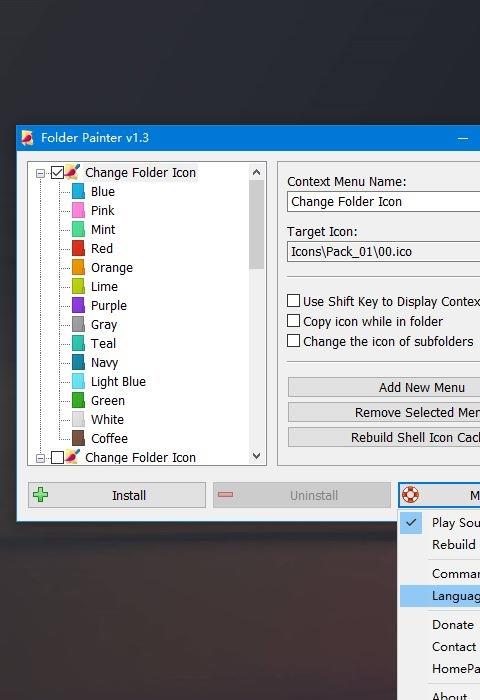Click the paintbrush icon of second Change Folder Icon
Screen dimensions: 480x700
click(72, 457)
